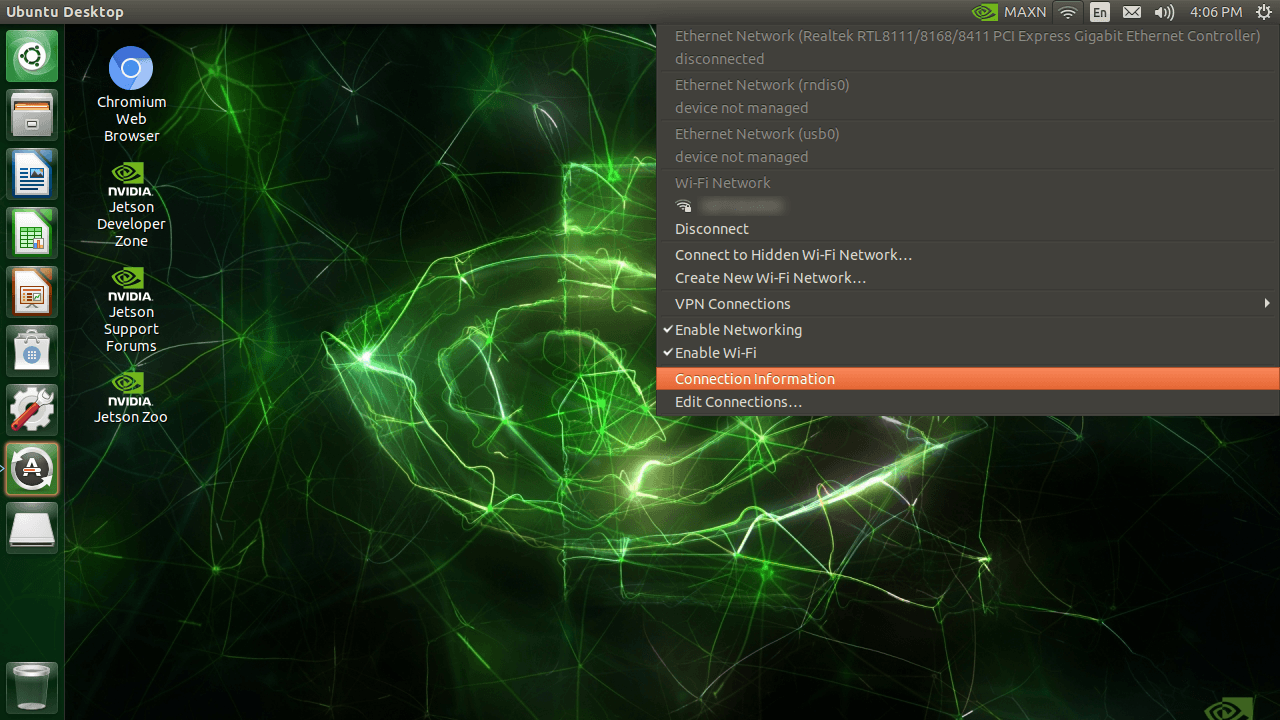The width and height of the screenshot is (1280, 720).
Task: Open Jetson Developer Zone desktop shortcut
Action: [x=131, y=205]
